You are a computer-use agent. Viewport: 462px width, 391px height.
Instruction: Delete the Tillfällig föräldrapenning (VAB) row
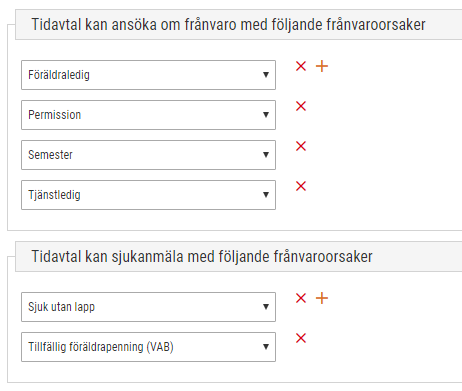[x=301, y=338]
